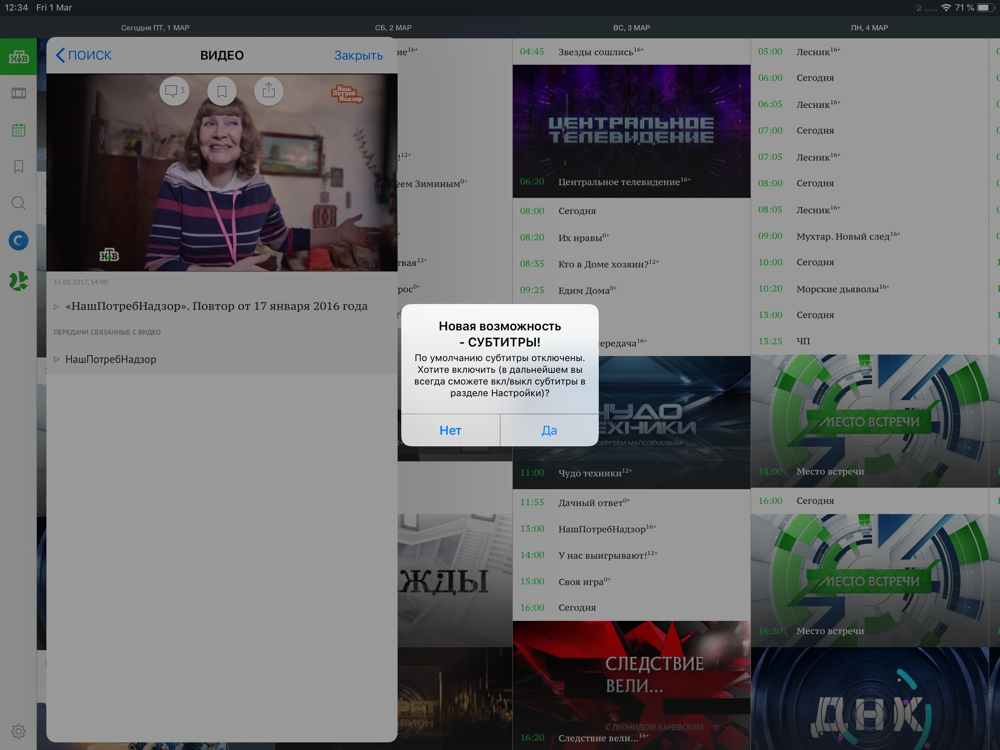Open Sunday 16:00 Сегодня listing

click(631, 608)
